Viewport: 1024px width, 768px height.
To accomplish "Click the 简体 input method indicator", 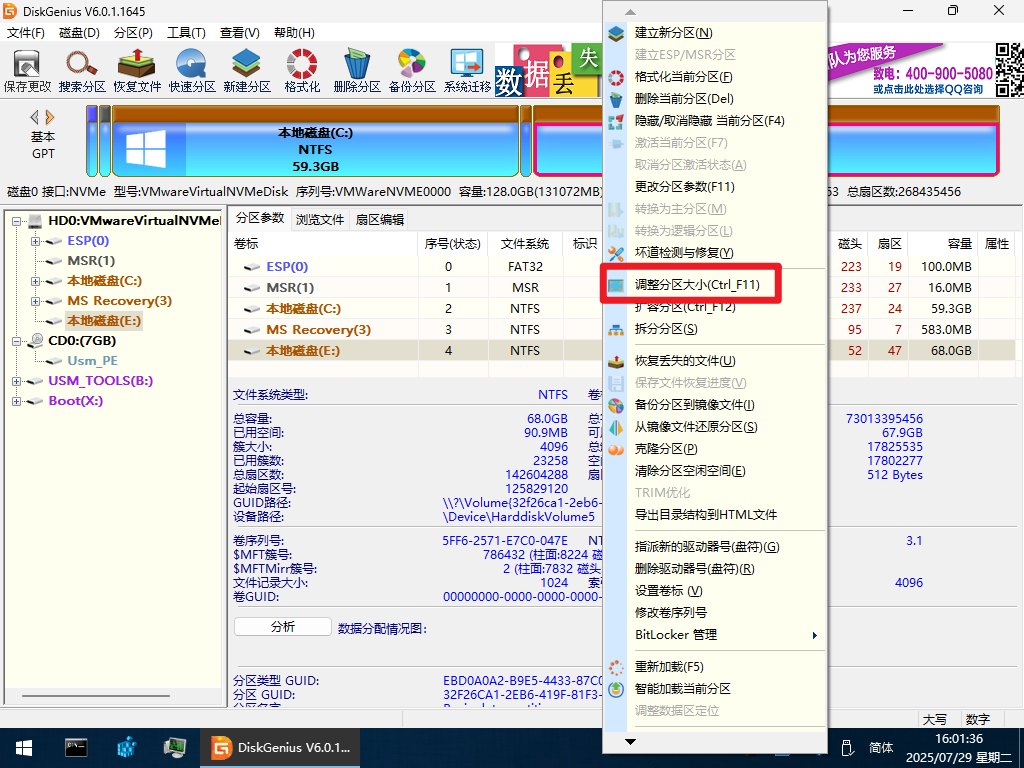I will [880, 748].
